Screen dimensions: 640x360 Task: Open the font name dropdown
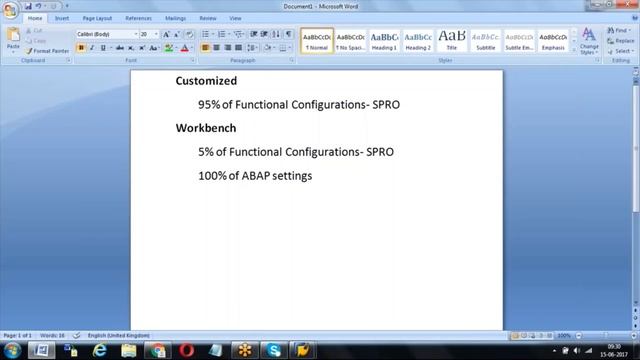pyautogui.click(x=136, y=34)
